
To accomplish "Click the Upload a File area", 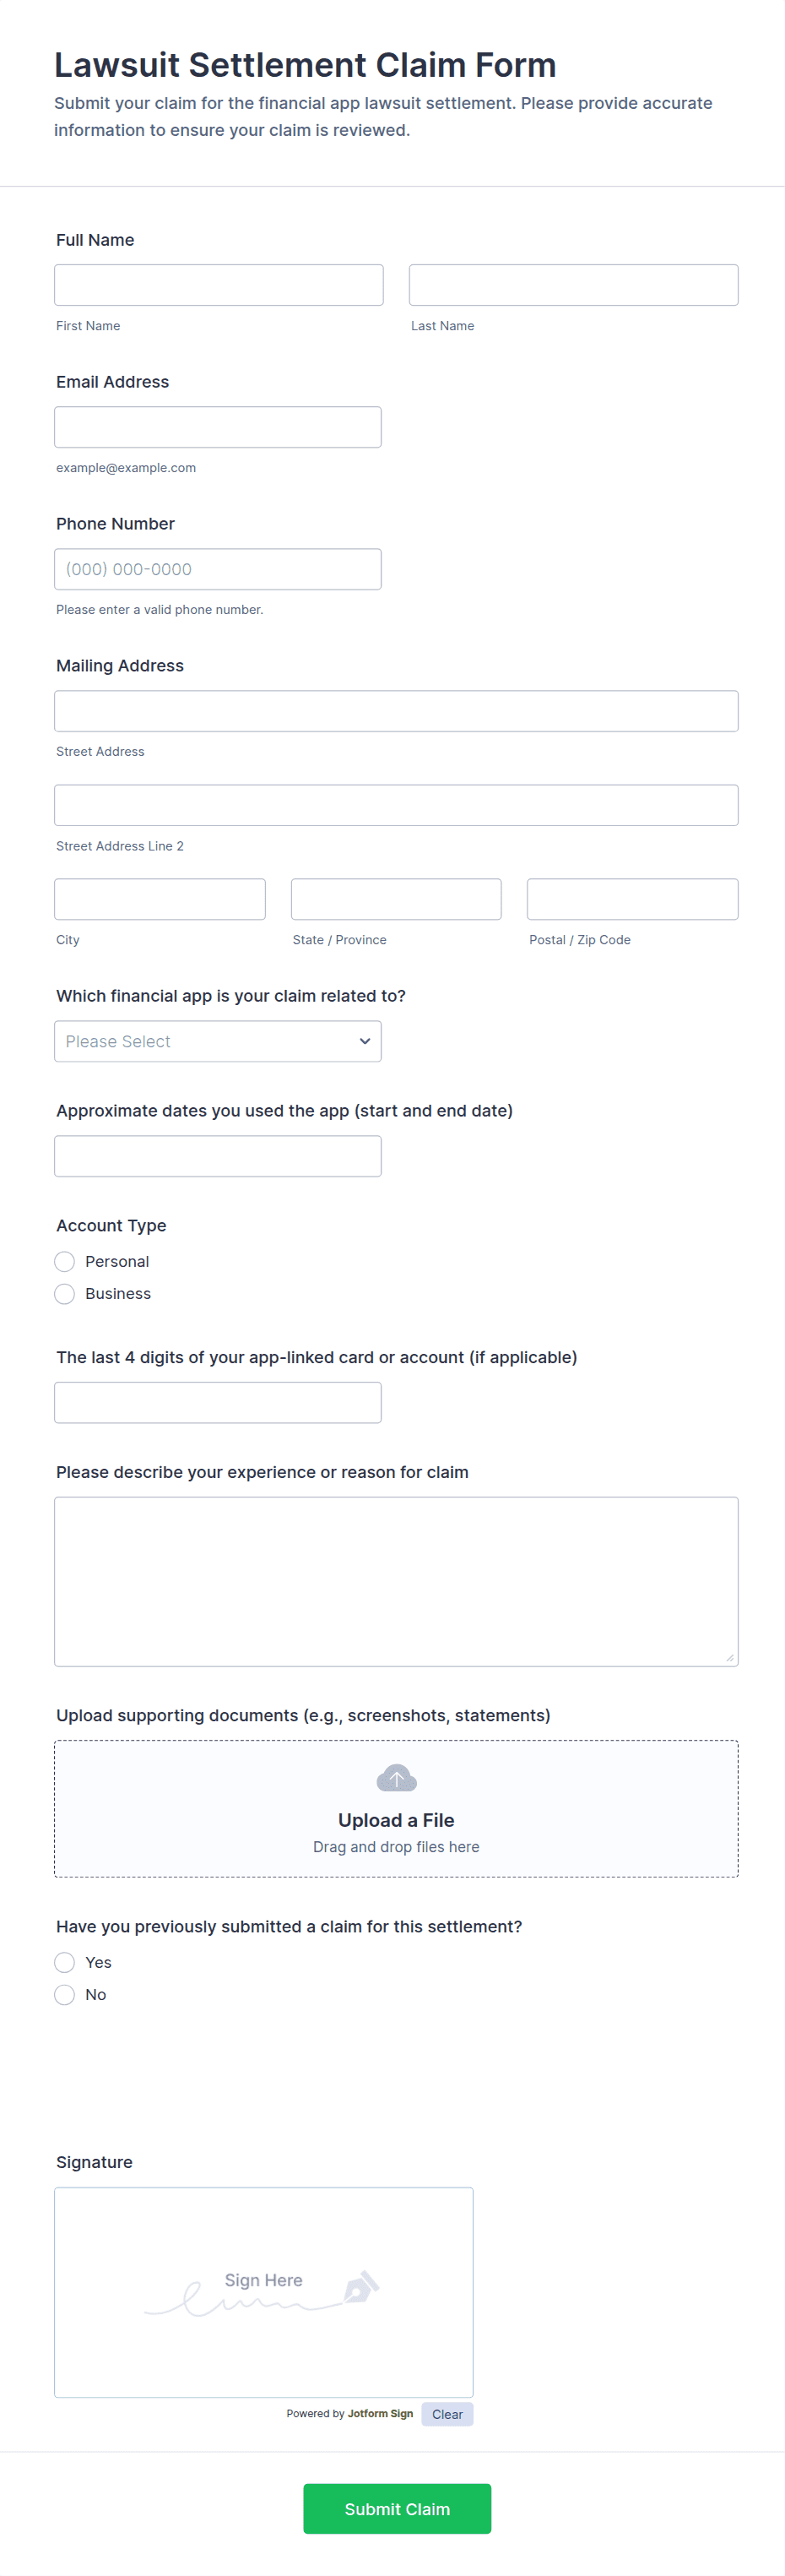I will 396,1808.
